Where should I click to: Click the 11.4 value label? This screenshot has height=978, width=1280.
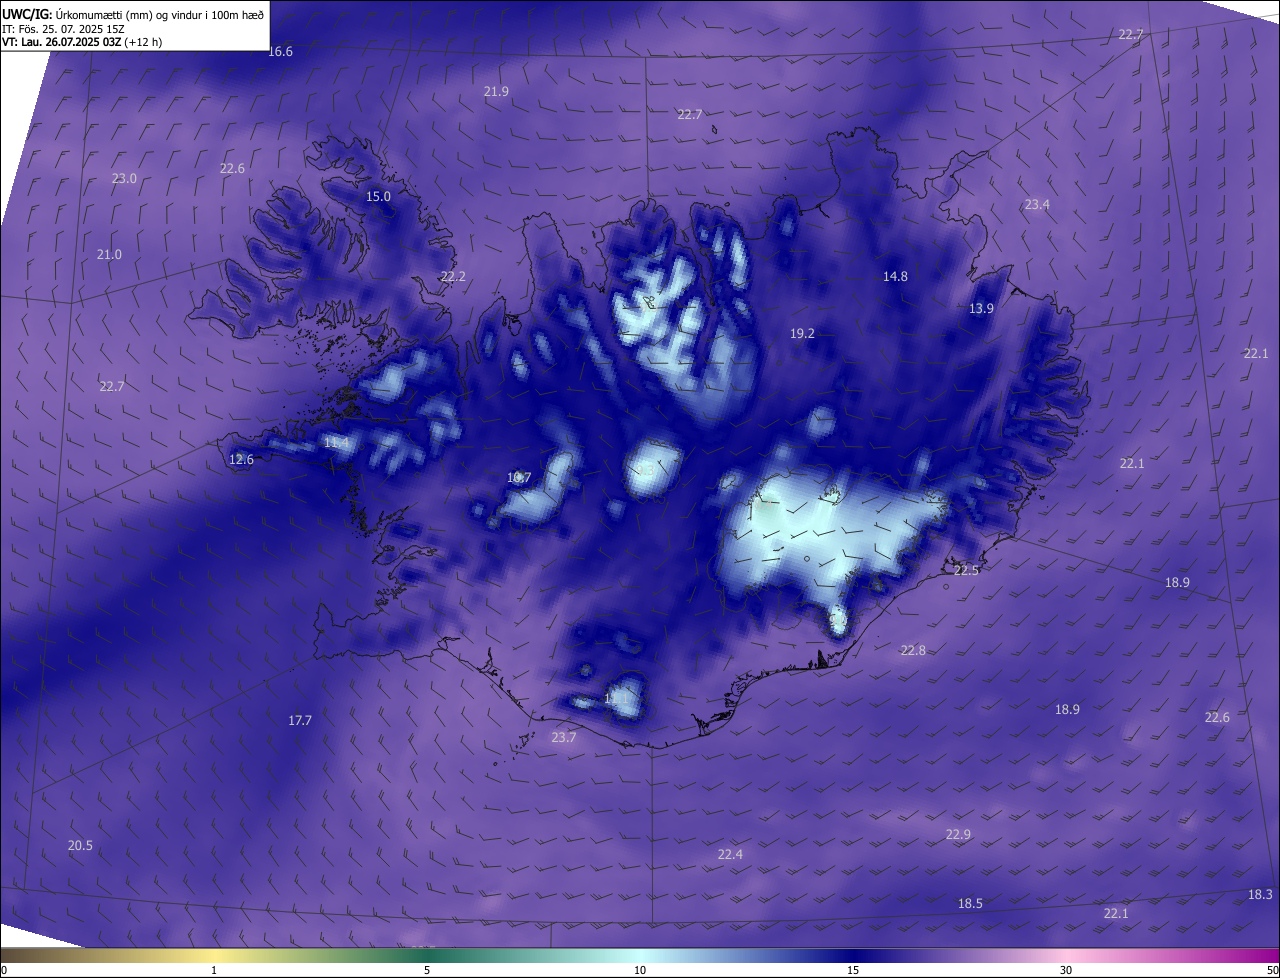click(337, 443)
